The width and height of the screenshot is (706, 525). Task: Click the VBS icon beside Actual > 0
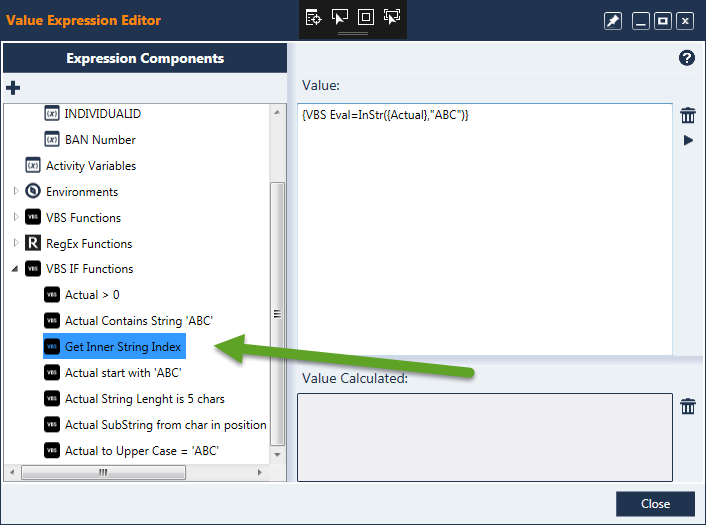click(52, 295)
